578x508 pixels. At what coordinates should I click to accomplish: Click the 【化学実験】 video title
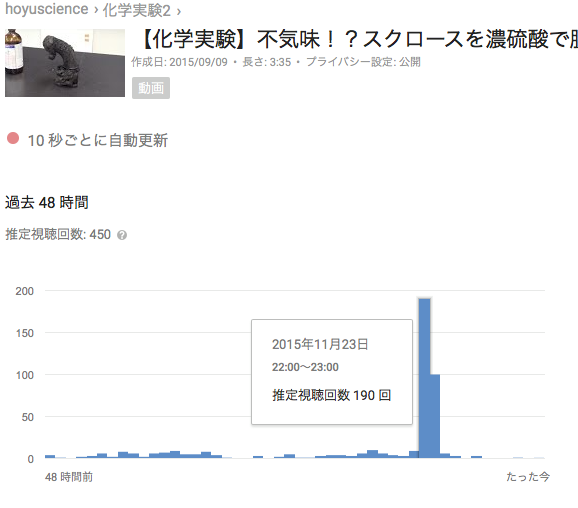[358, 39]
